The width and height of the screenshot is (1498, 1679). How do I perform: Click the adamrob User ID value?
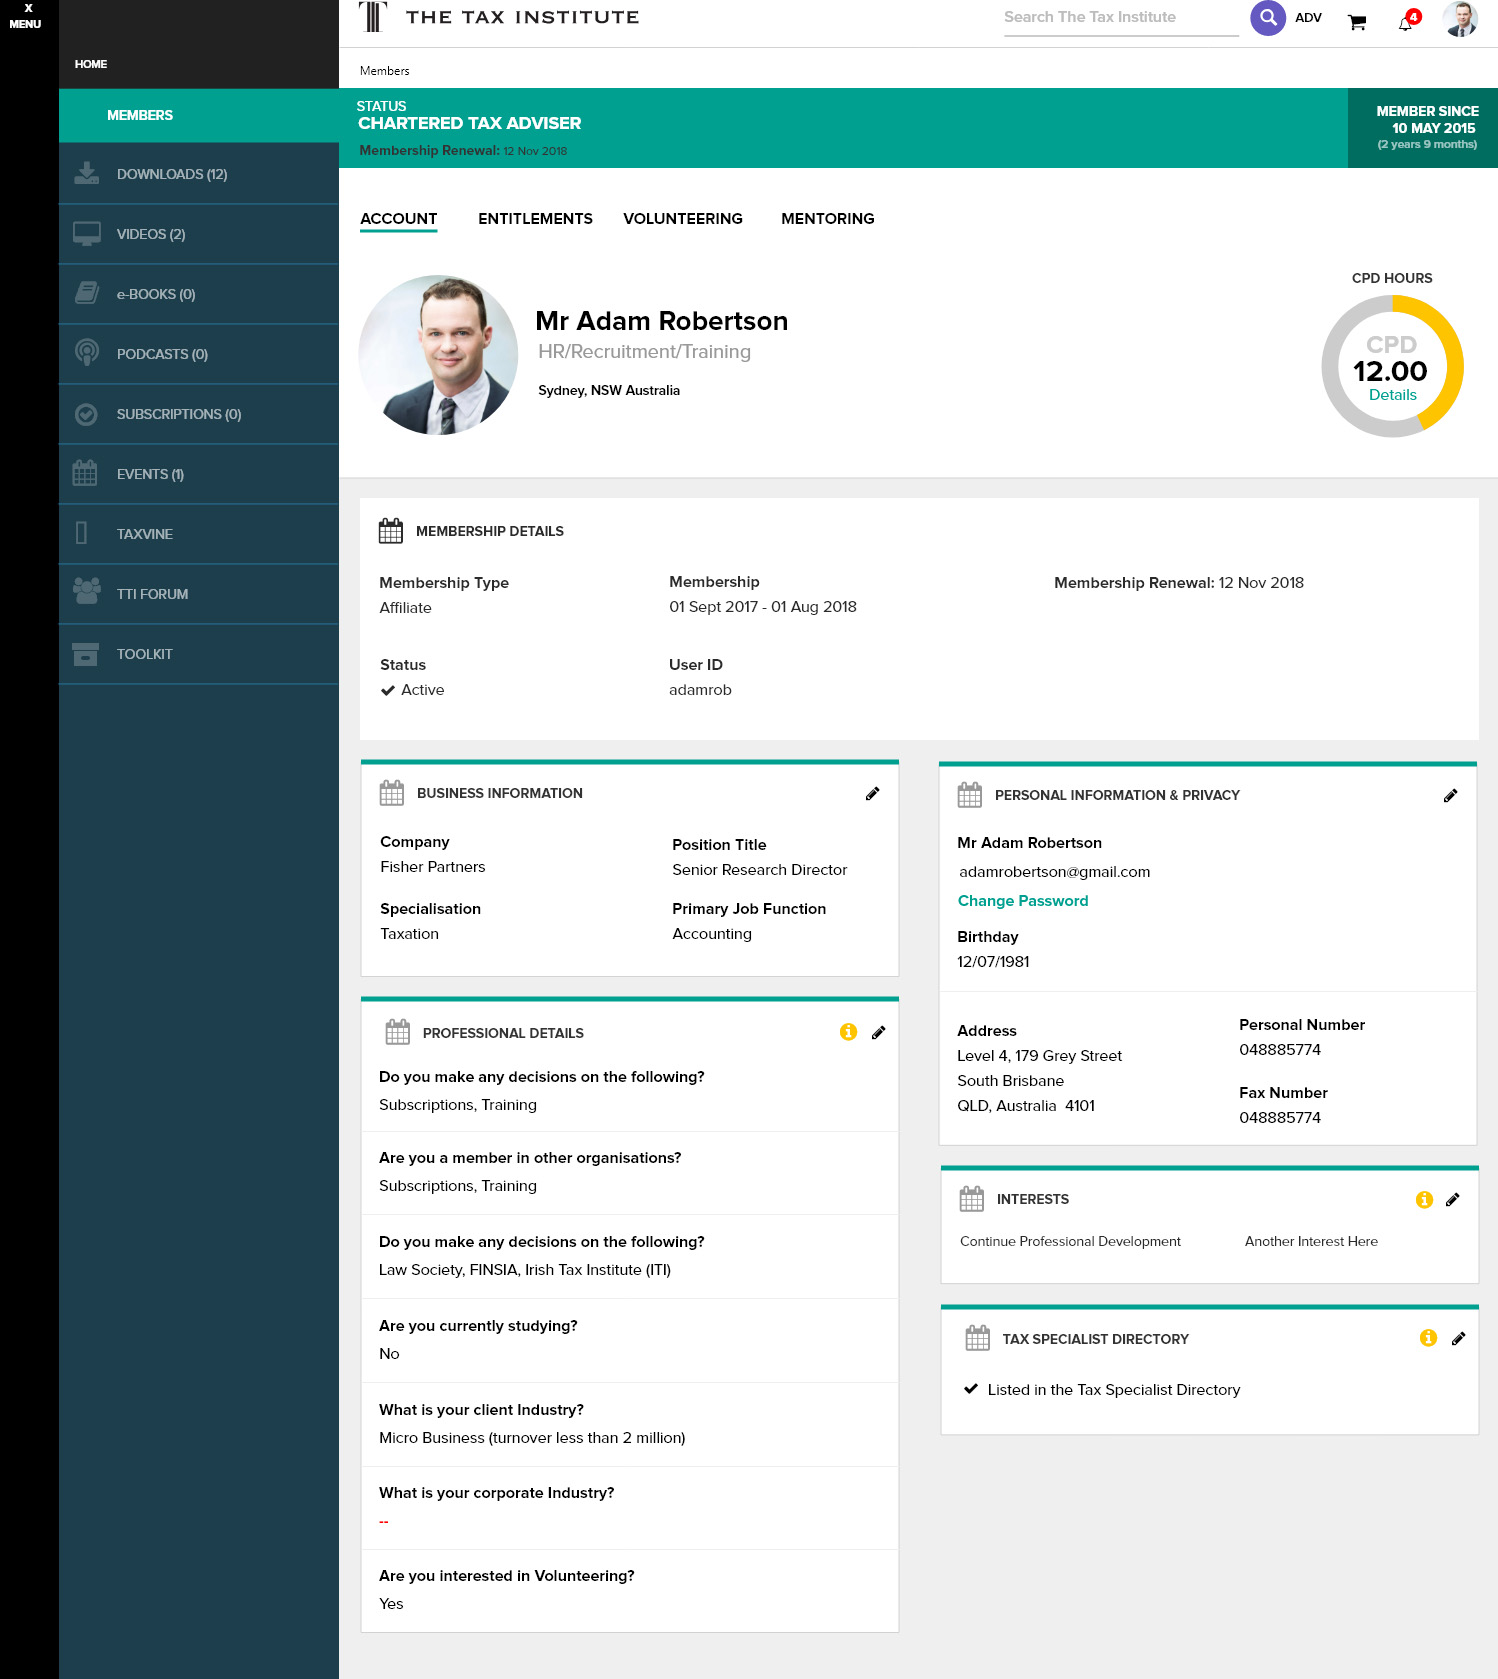[700, 690]
